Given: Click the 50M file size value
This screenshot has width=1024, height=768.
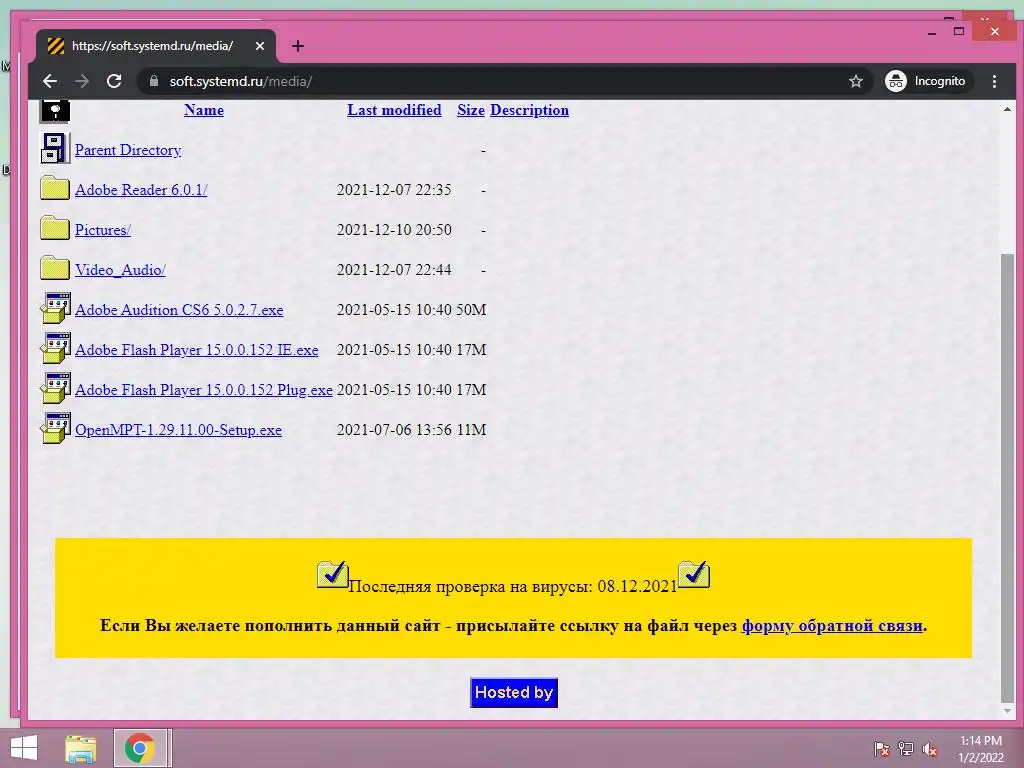Looking at the screenshot, I should [x=471, y=310].
